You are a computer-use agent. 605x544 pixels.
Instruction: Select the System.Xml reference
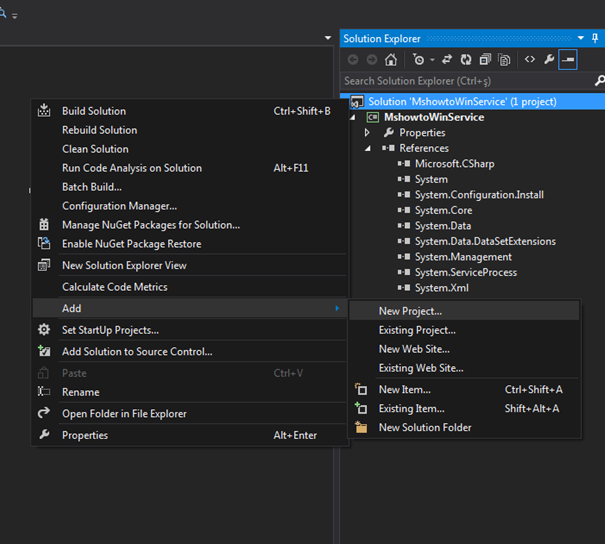point(441,288)
